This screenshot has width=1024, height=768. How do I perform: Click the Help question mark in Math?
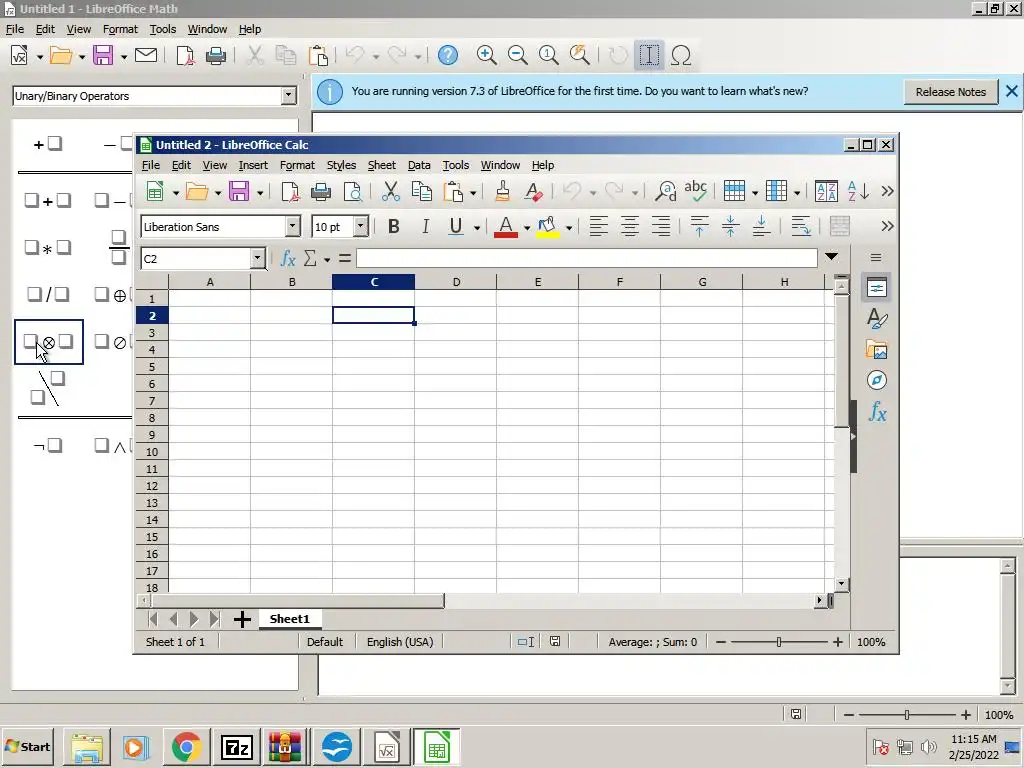pyautogui.click(x=447, y=56)
